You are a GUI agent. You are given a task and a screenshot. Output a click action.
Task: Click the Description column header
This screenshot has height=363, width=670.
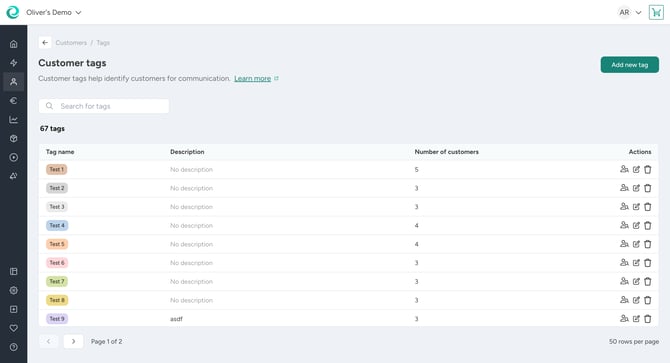187,152
